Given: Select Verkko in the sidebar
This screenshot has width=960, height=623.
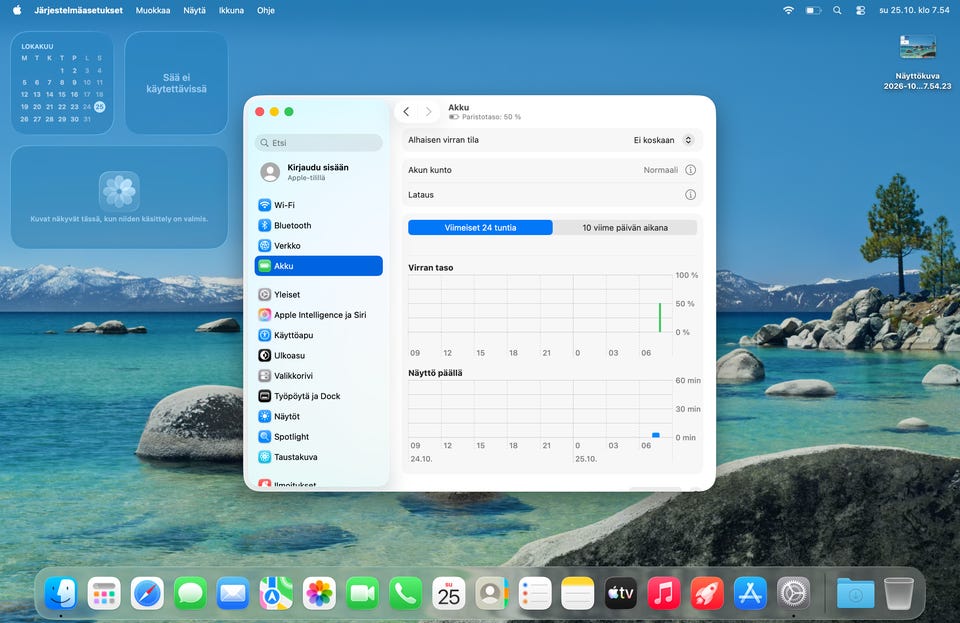Looking at the screenshot, I should tap(318, 245).
